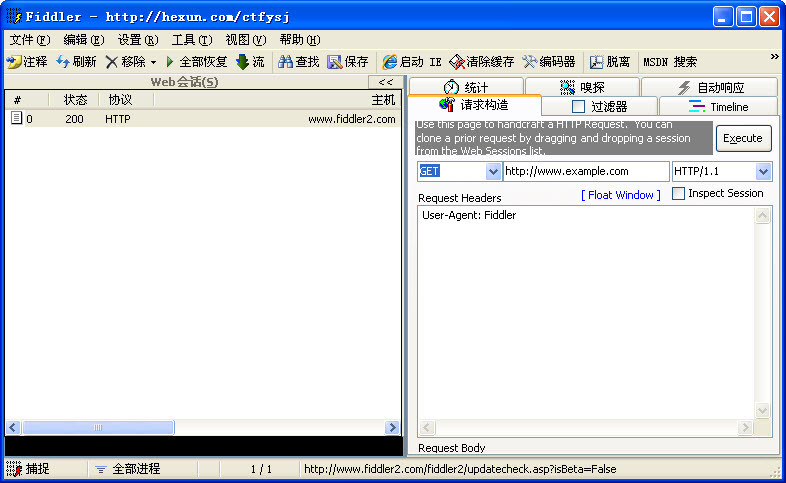Click sessions list scroll right arrow

coord(392,427)
